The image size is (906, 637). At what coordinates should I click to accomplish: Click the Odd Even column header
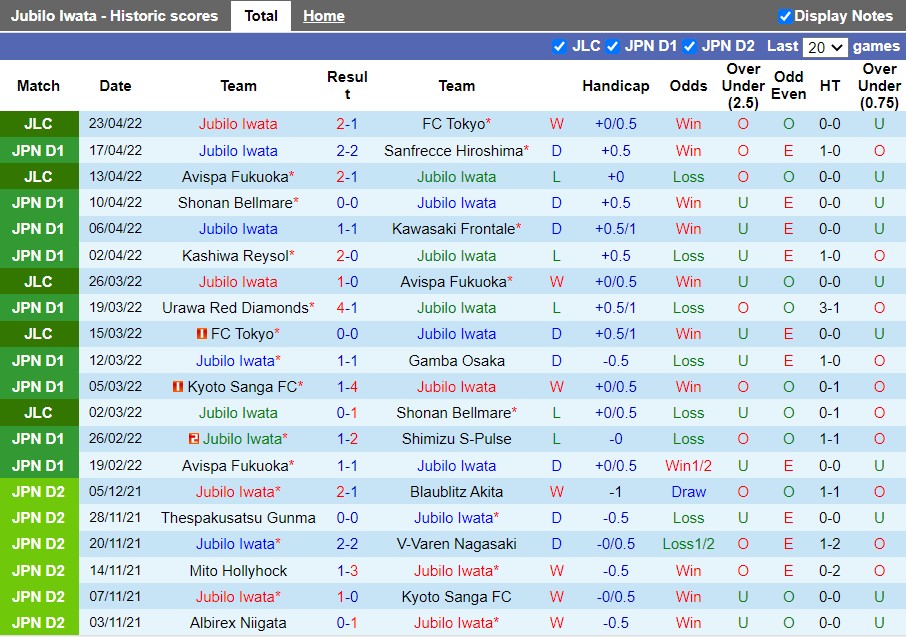click(x=789, y=86)
